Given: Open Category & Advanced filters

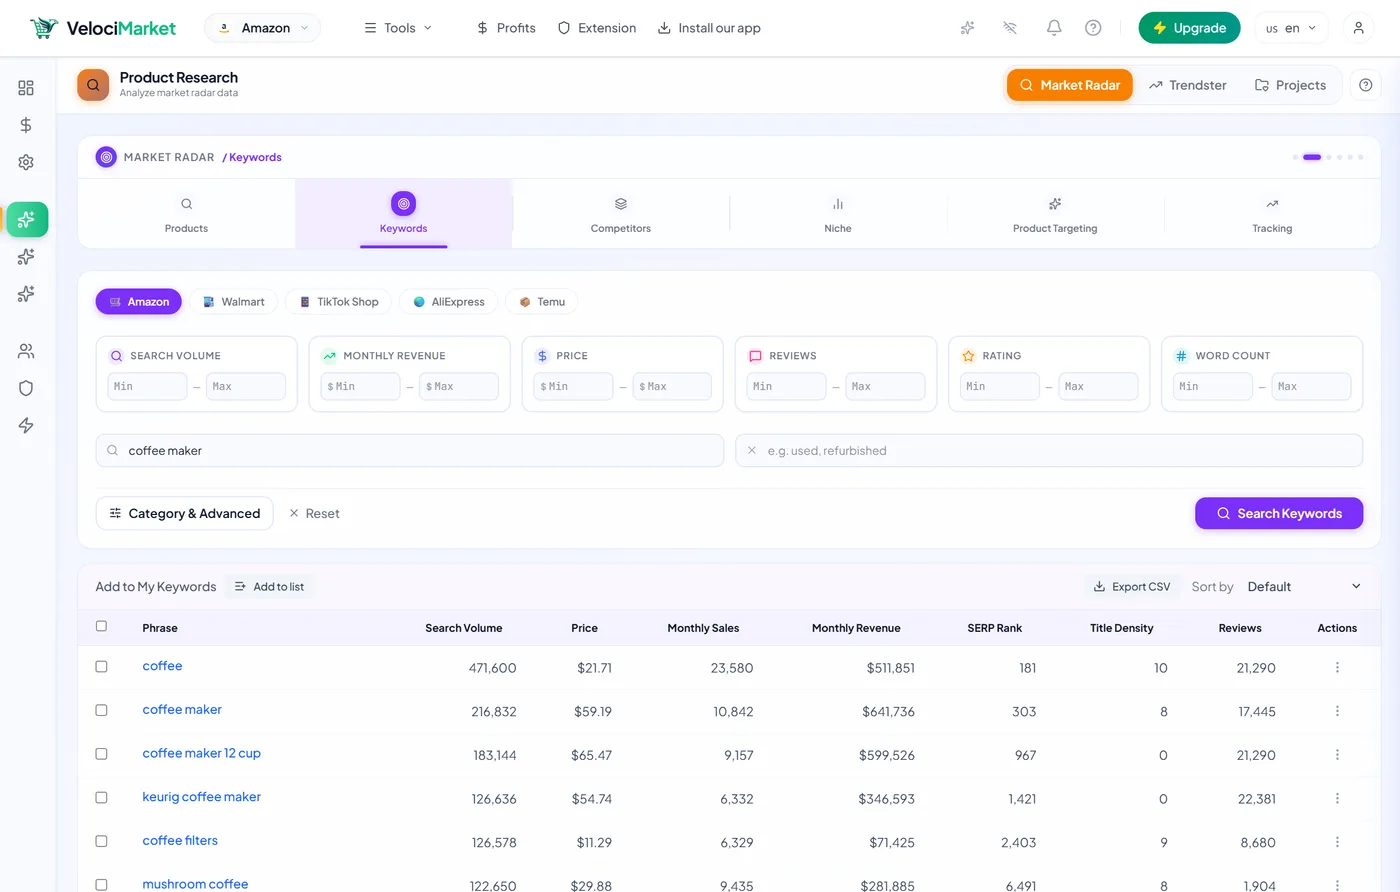Looking at the screenshot, I should tap(185, 513).
